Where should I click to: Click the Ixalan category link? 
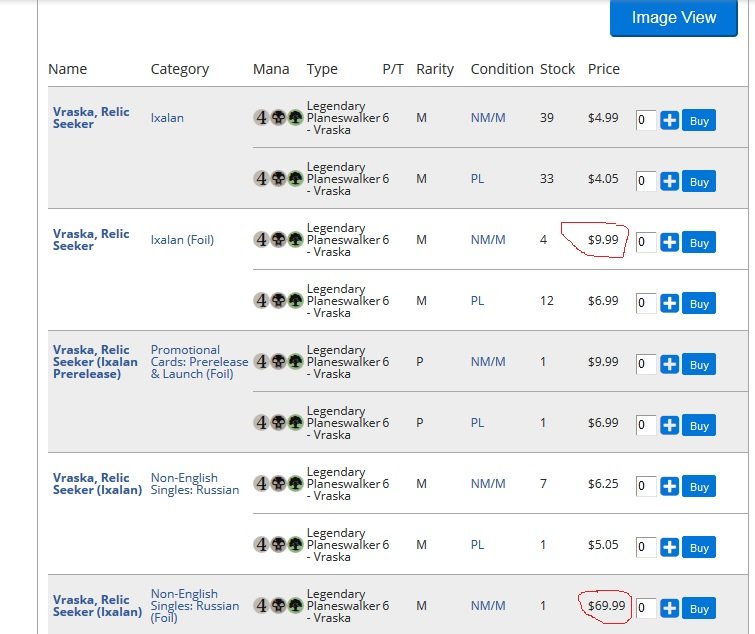[x=167, y=118]
